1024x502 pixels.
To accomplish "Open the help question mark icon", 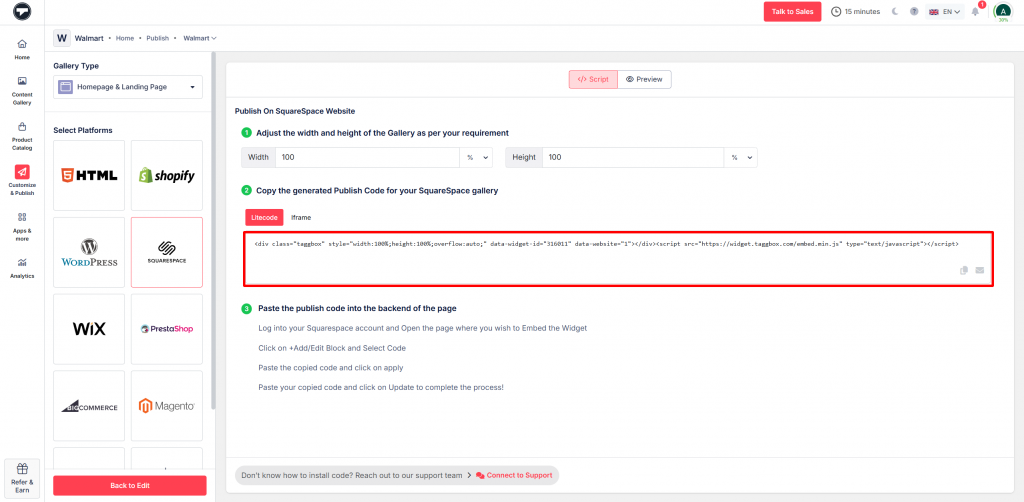I will [x=914, y=12].
